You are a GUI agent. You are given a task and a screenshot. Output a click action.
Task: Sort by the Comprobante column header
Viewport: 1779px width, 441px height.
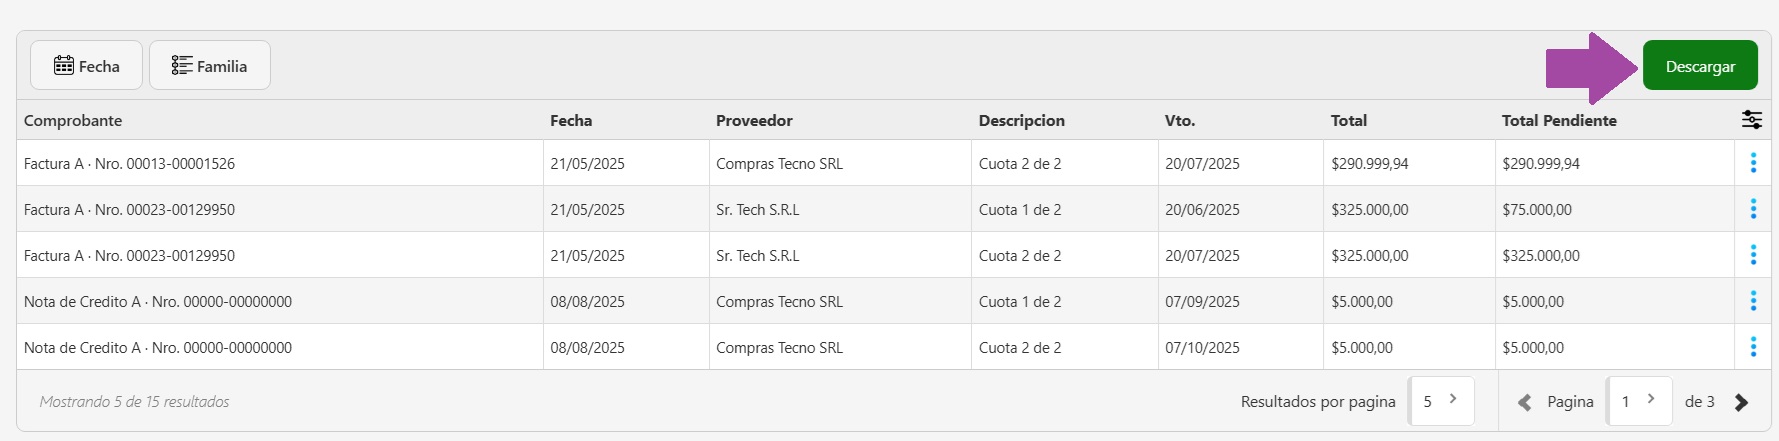[73, 120]
